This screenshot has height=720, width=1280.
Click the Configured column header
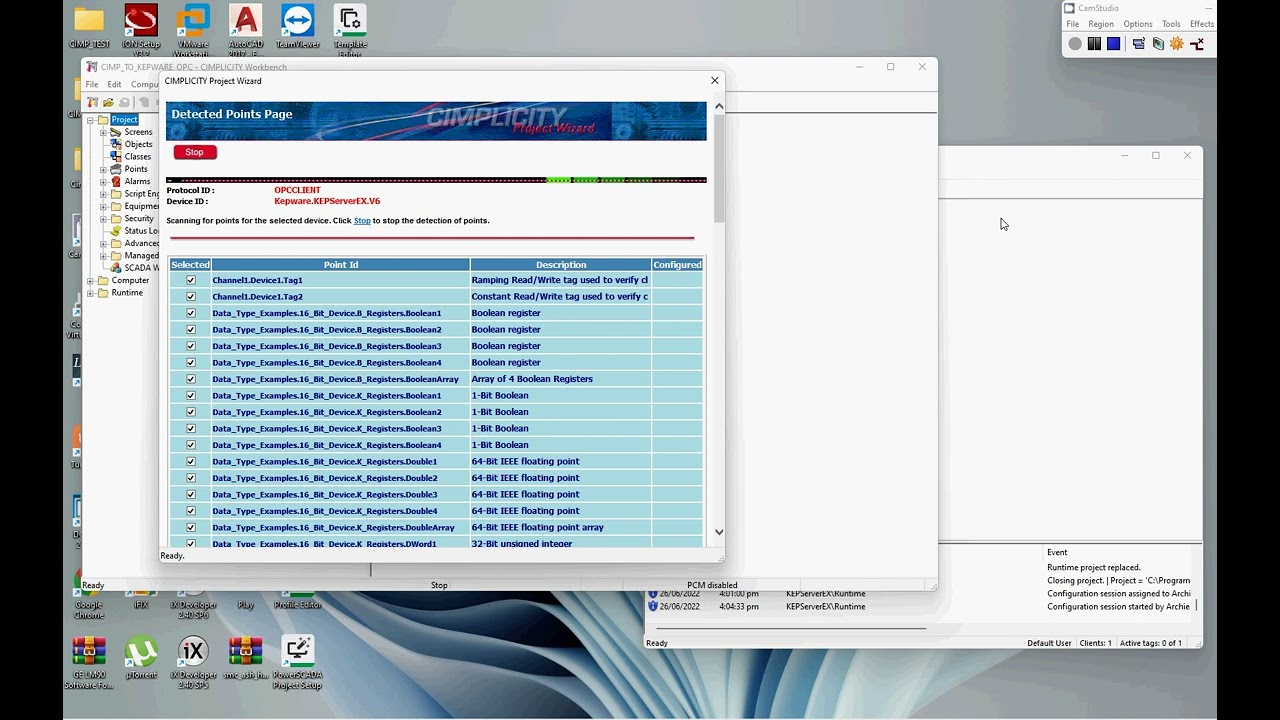[678, 265]
